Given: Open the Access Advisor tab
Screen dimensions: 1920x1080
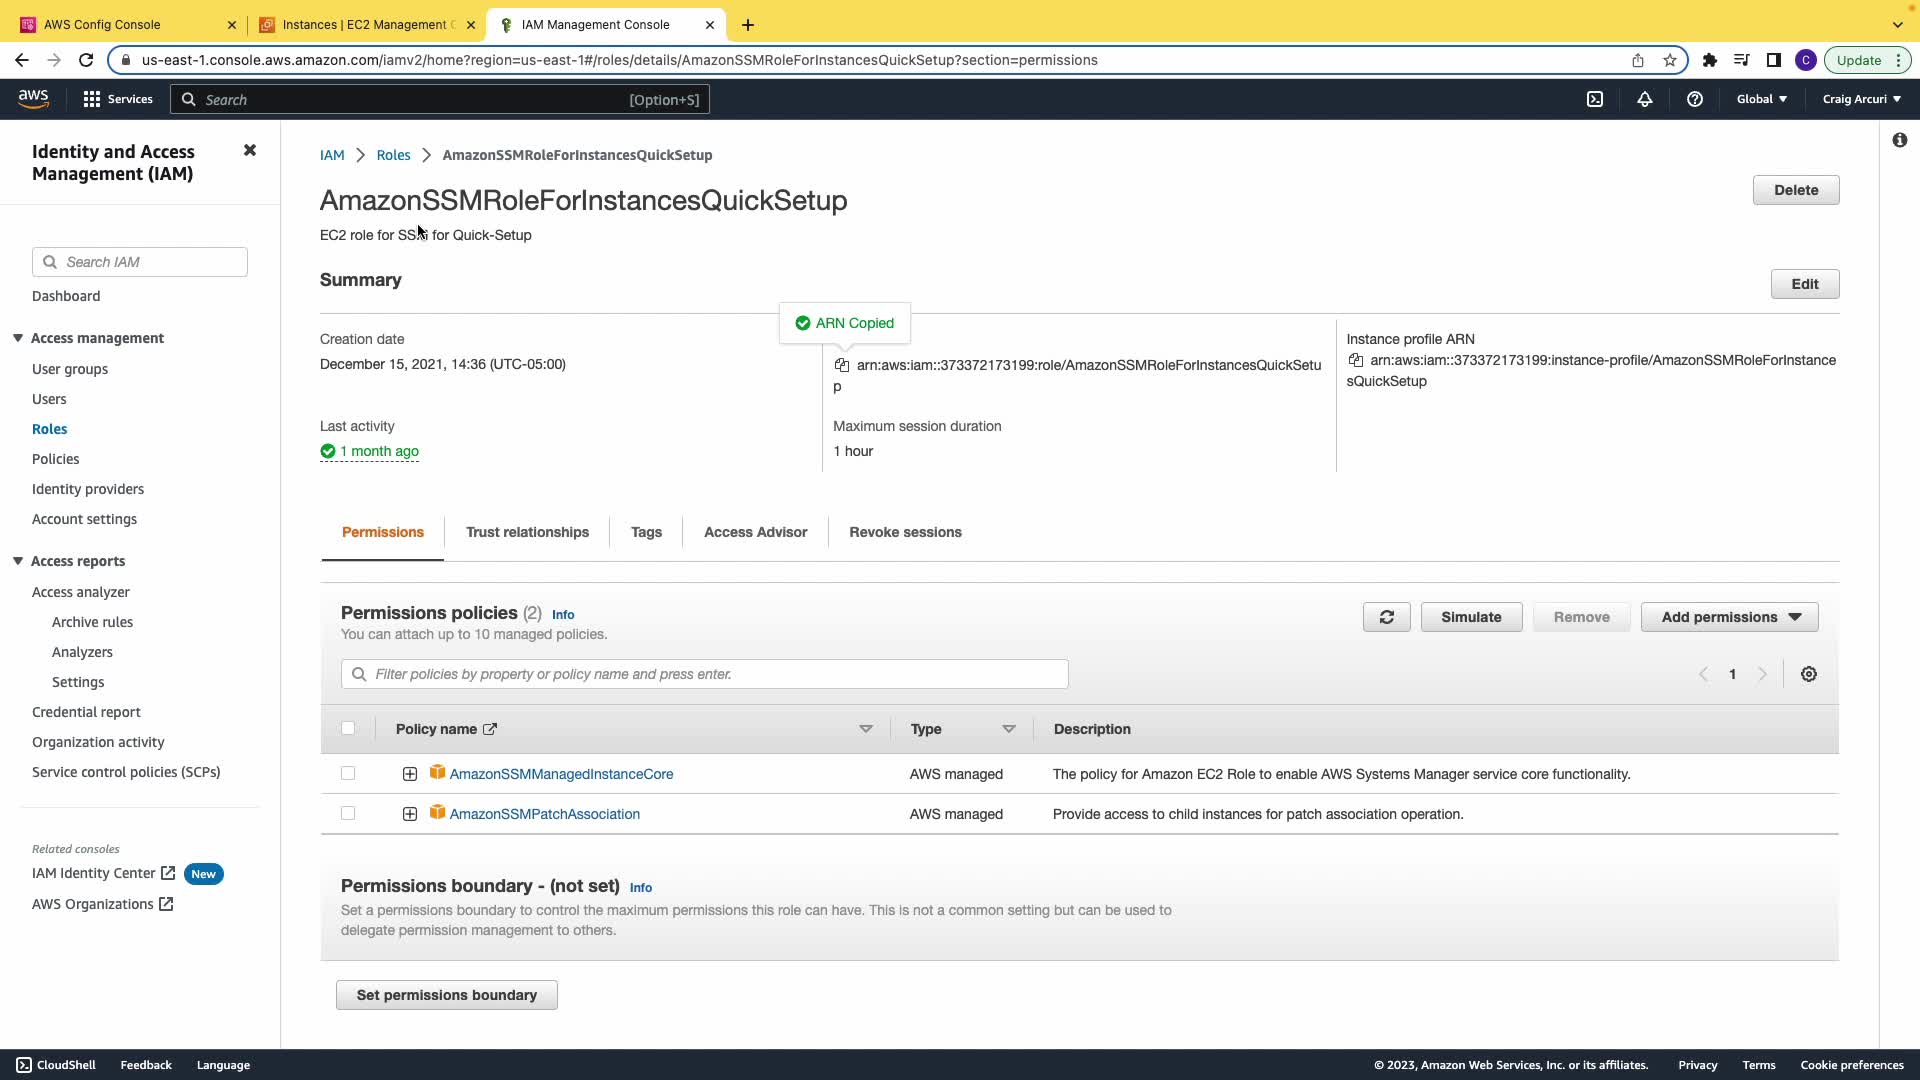Looking at the screenshot, I should click(x=755, y=532).
